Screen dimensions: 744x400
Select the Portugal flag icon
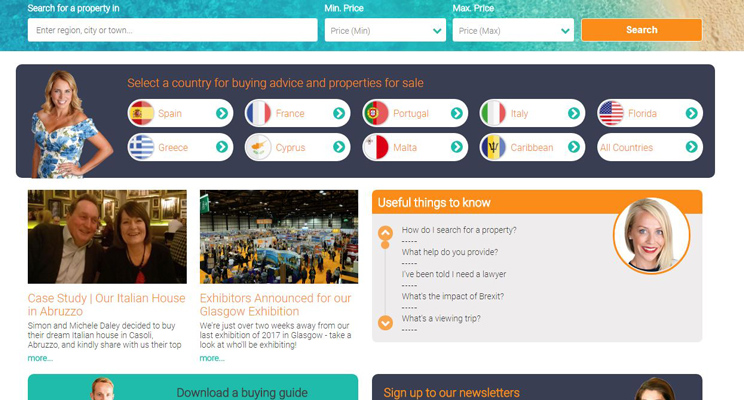(376, 114)
